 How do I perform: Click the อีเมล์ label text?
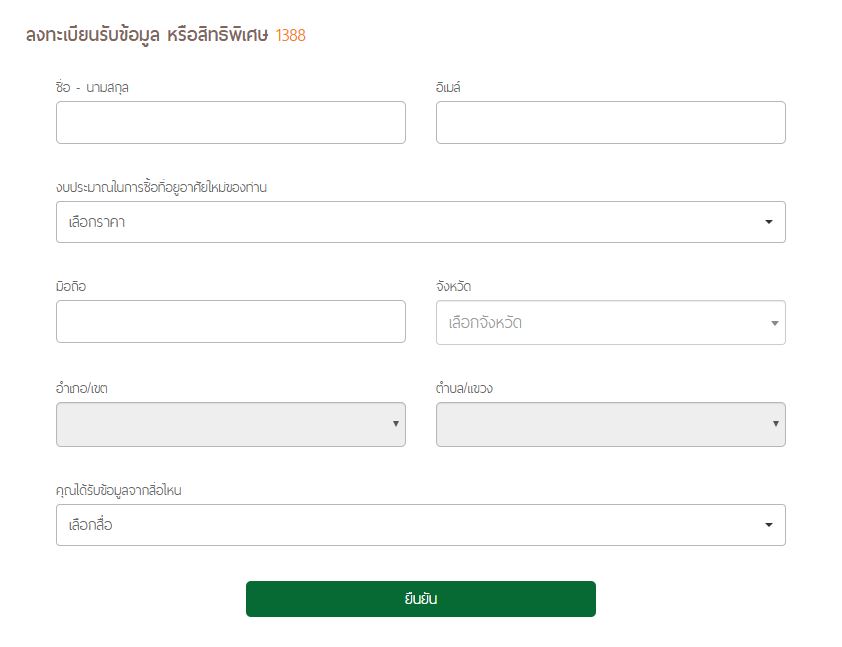pos(448,87)
